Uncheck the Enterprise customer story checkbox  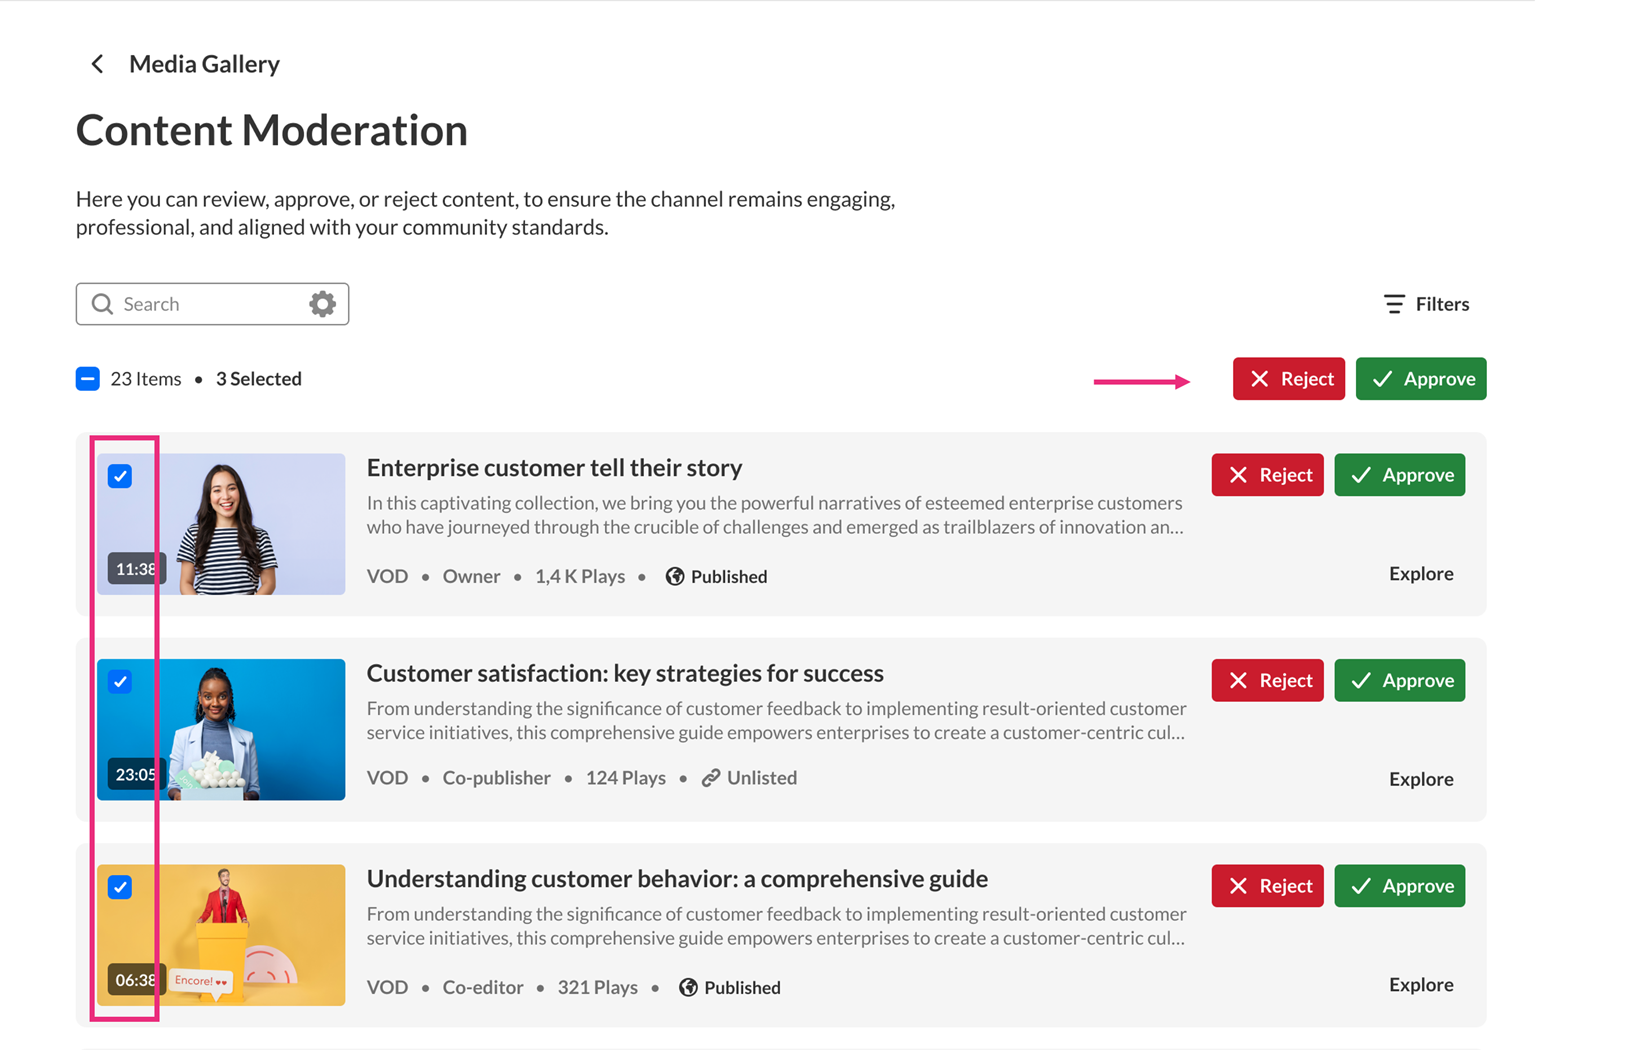tap(120, 476)
